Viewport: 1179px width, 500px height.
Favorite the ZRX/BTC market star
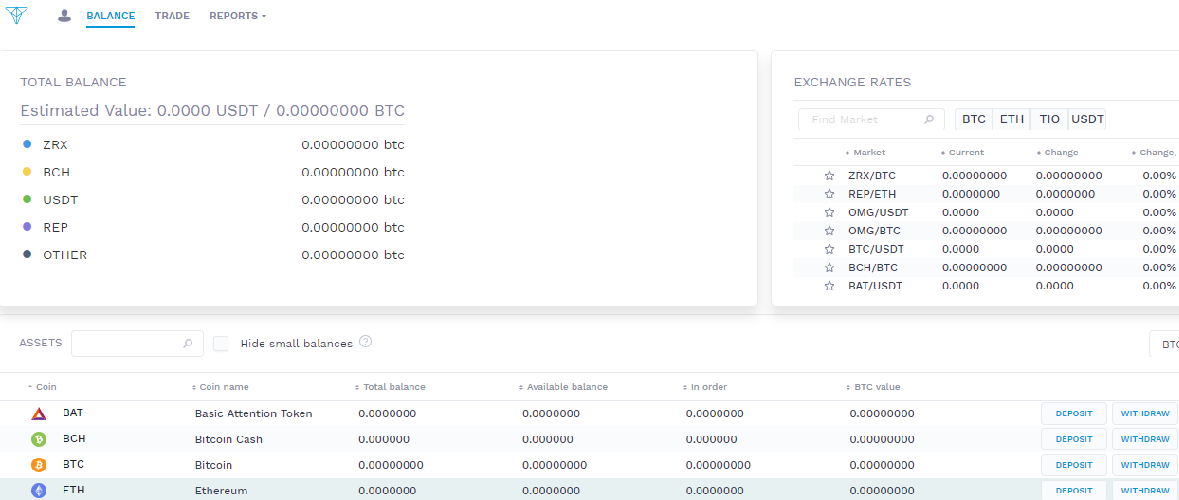click(829, 176)
